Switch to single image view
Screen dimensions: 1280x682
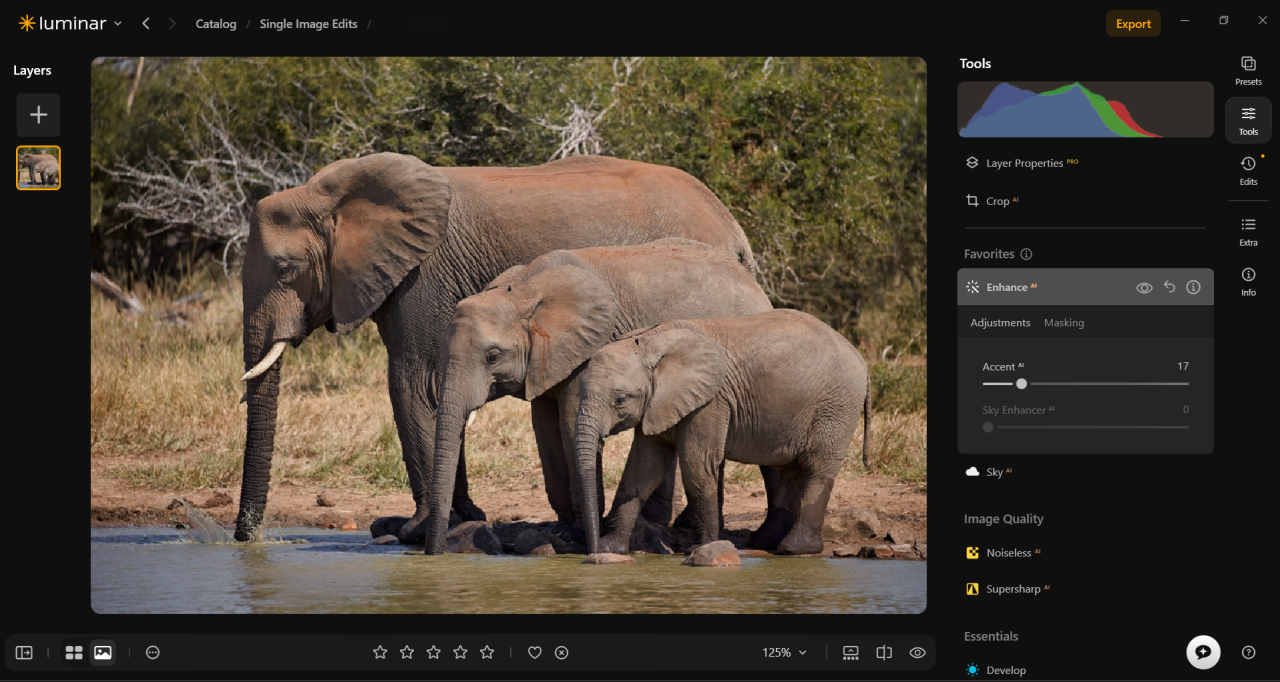(102, 652)
